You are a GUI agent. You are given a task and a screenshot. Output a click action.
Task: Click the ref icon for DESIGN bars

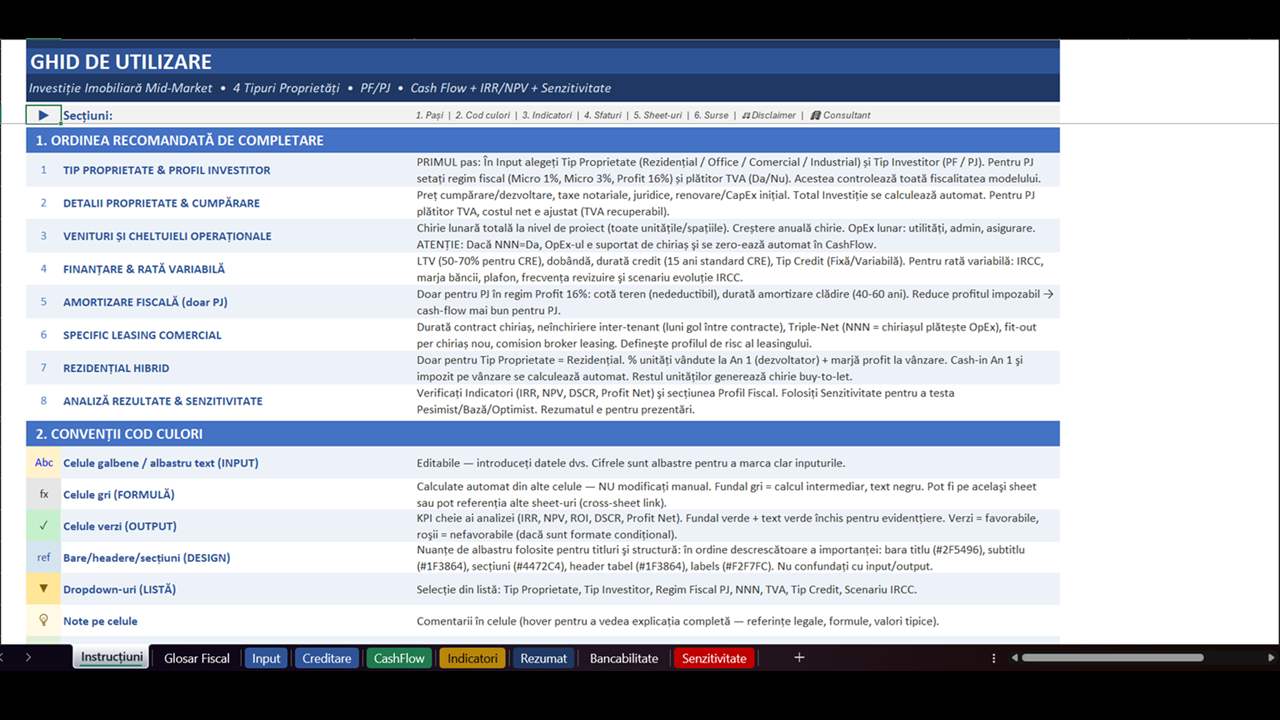tap(44, 558)
